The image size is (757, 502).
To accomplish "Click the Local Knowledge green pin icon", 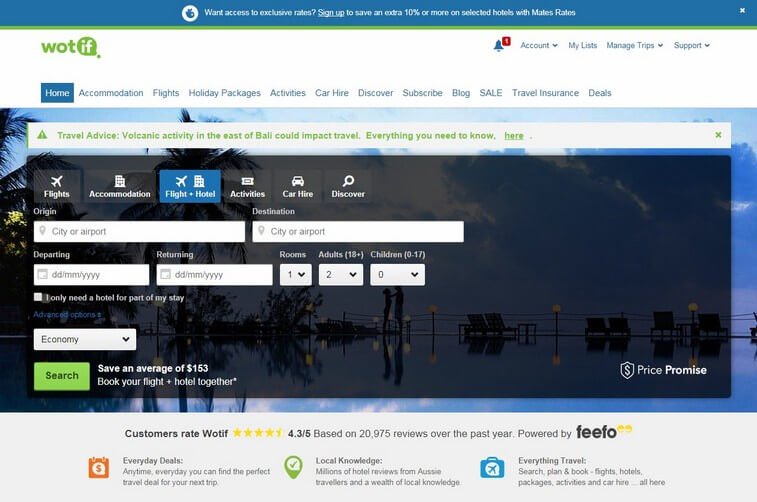I will click(x=293, y=467).
